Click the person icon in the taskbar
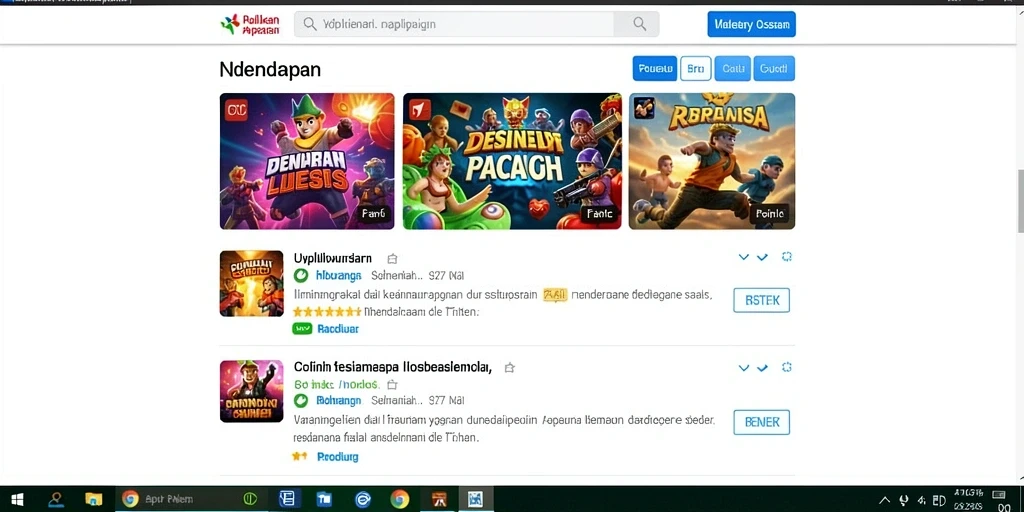 pos(56,500)
